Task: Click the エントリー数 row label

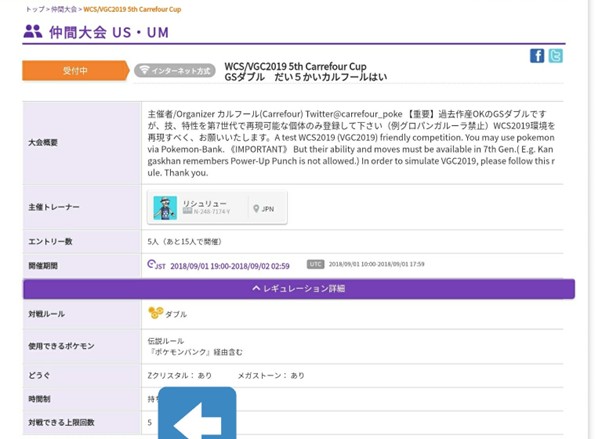Action: coord(50,242)
